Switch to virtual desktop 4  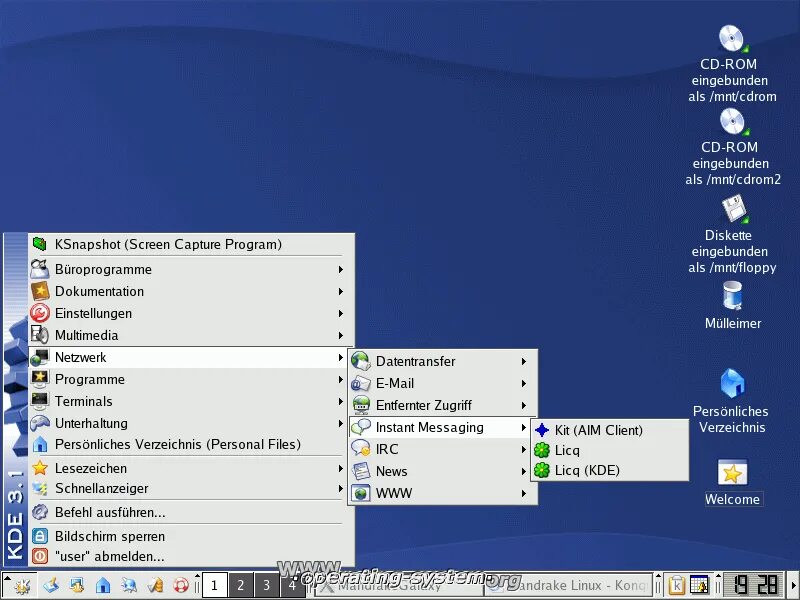coord(292,585)
